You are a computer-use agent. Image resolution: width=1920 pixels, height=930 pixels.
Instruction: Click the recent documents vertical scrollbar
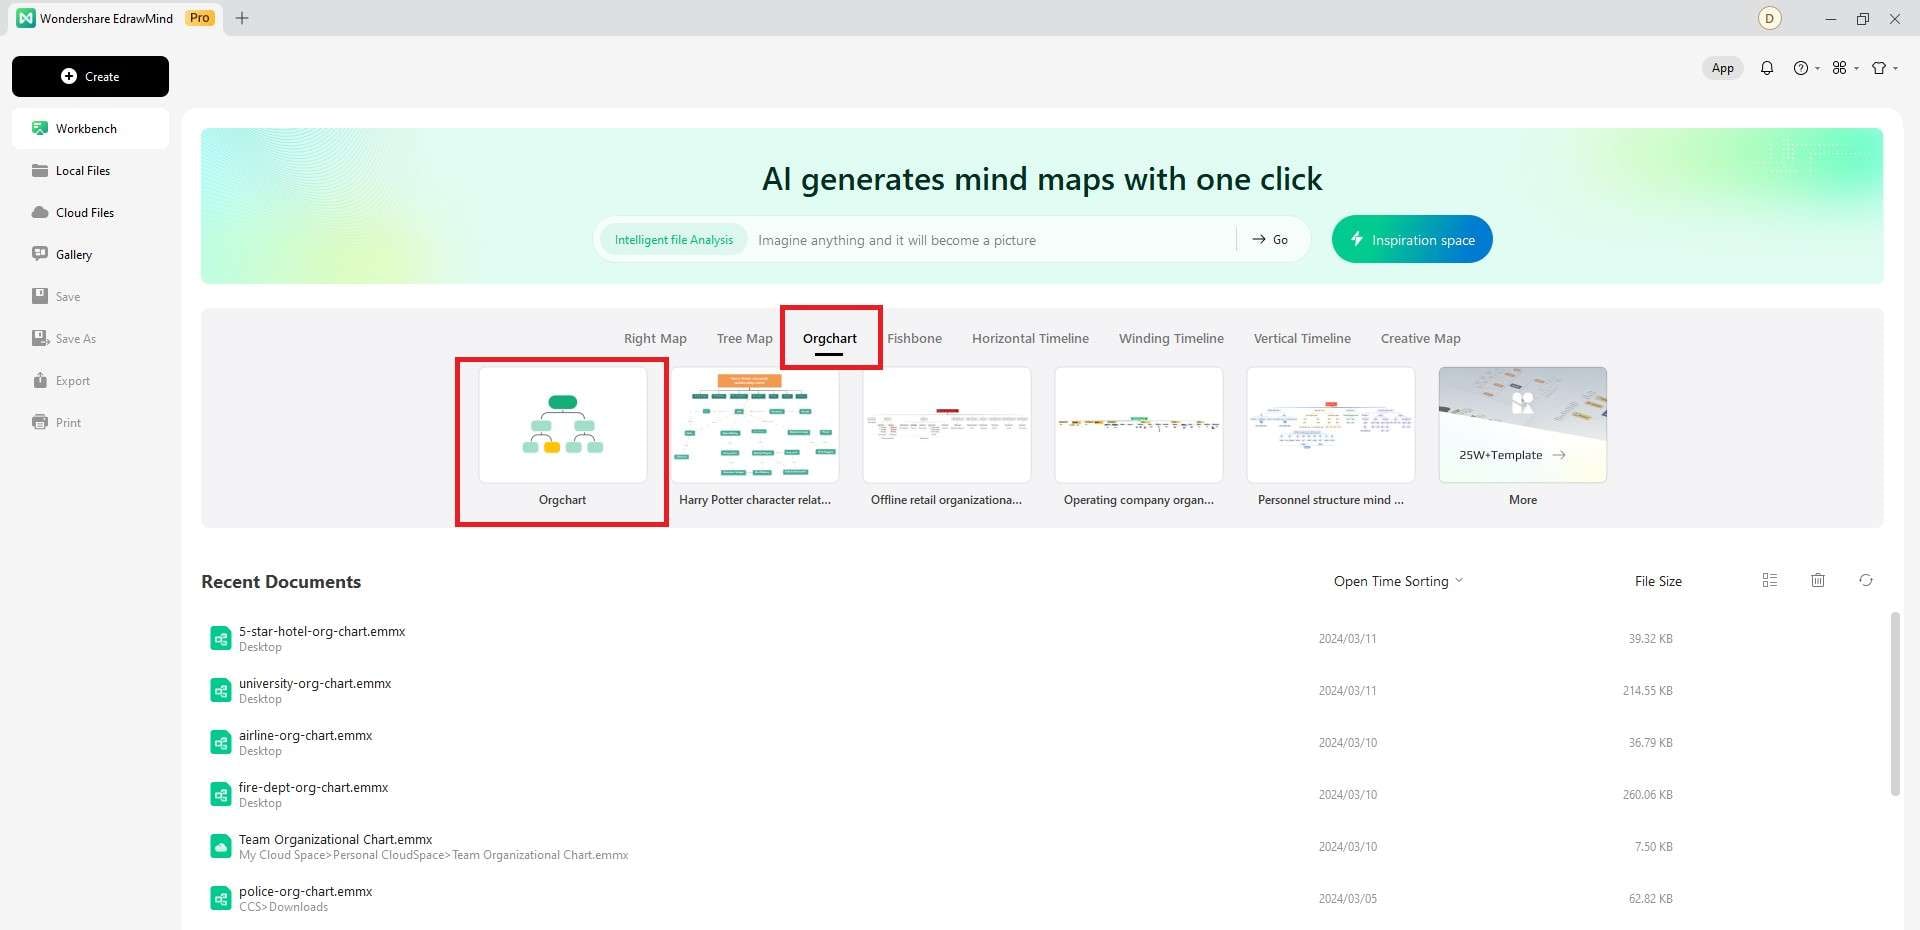pos(1894,704)
